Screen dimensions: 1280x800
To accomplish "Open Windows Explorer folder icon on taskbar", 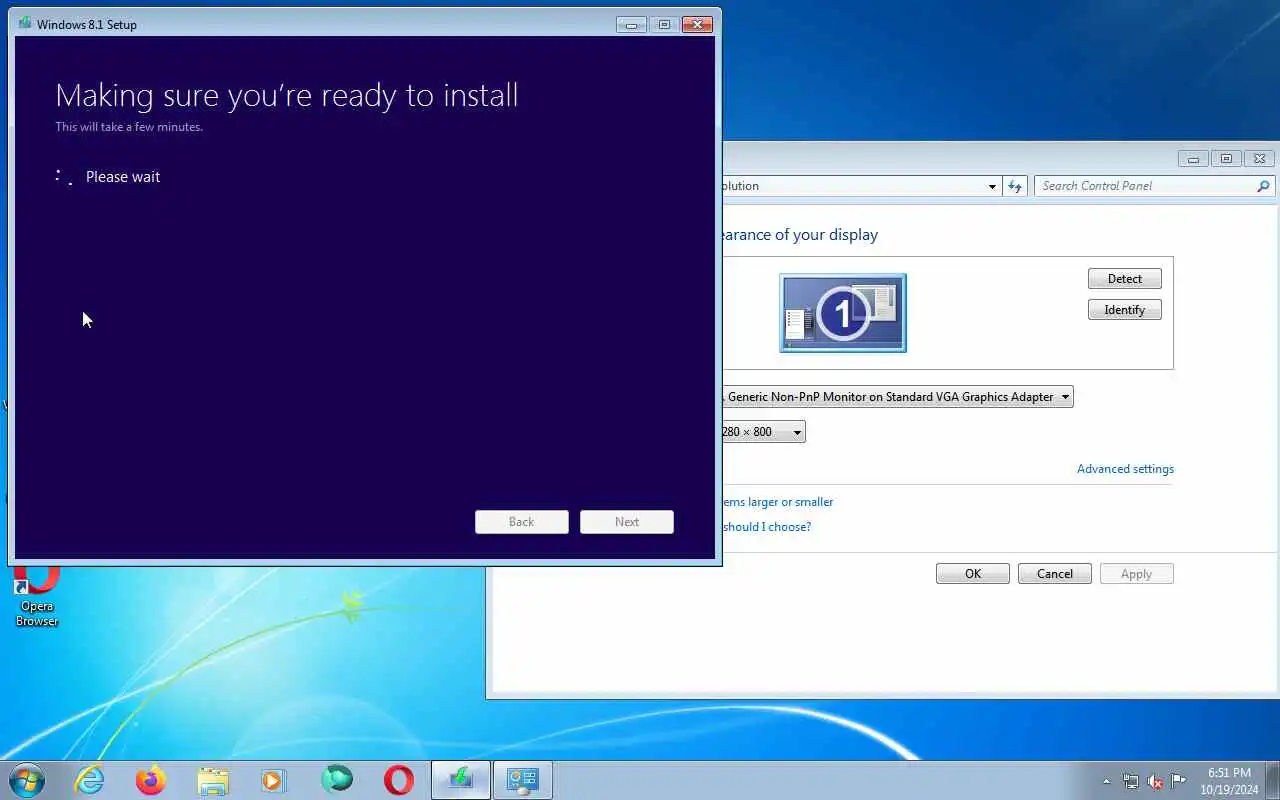I will (x=213, y=780).
